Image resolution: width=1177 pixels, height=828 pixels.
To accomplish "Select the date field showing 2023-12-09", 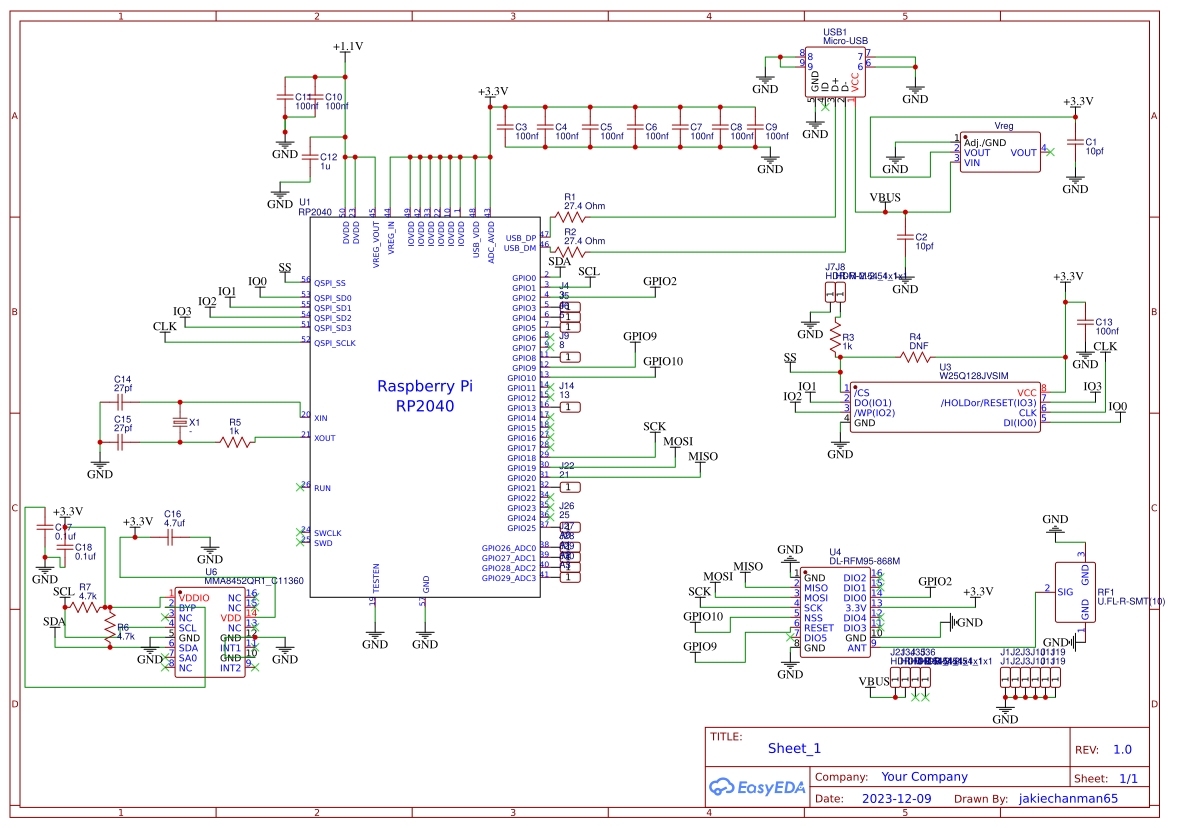I will point(899,798).
